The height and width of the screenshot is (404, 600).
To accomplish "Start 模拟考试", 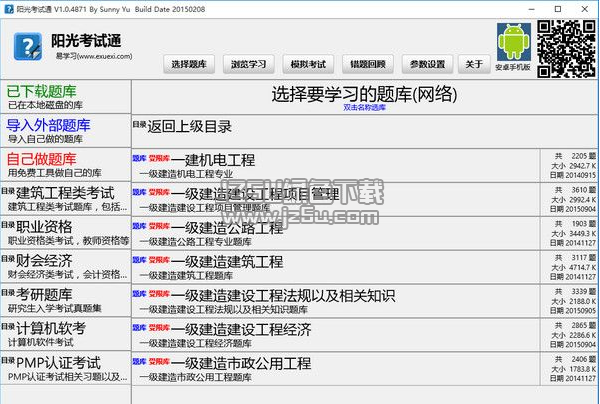I will click(308, 64).
